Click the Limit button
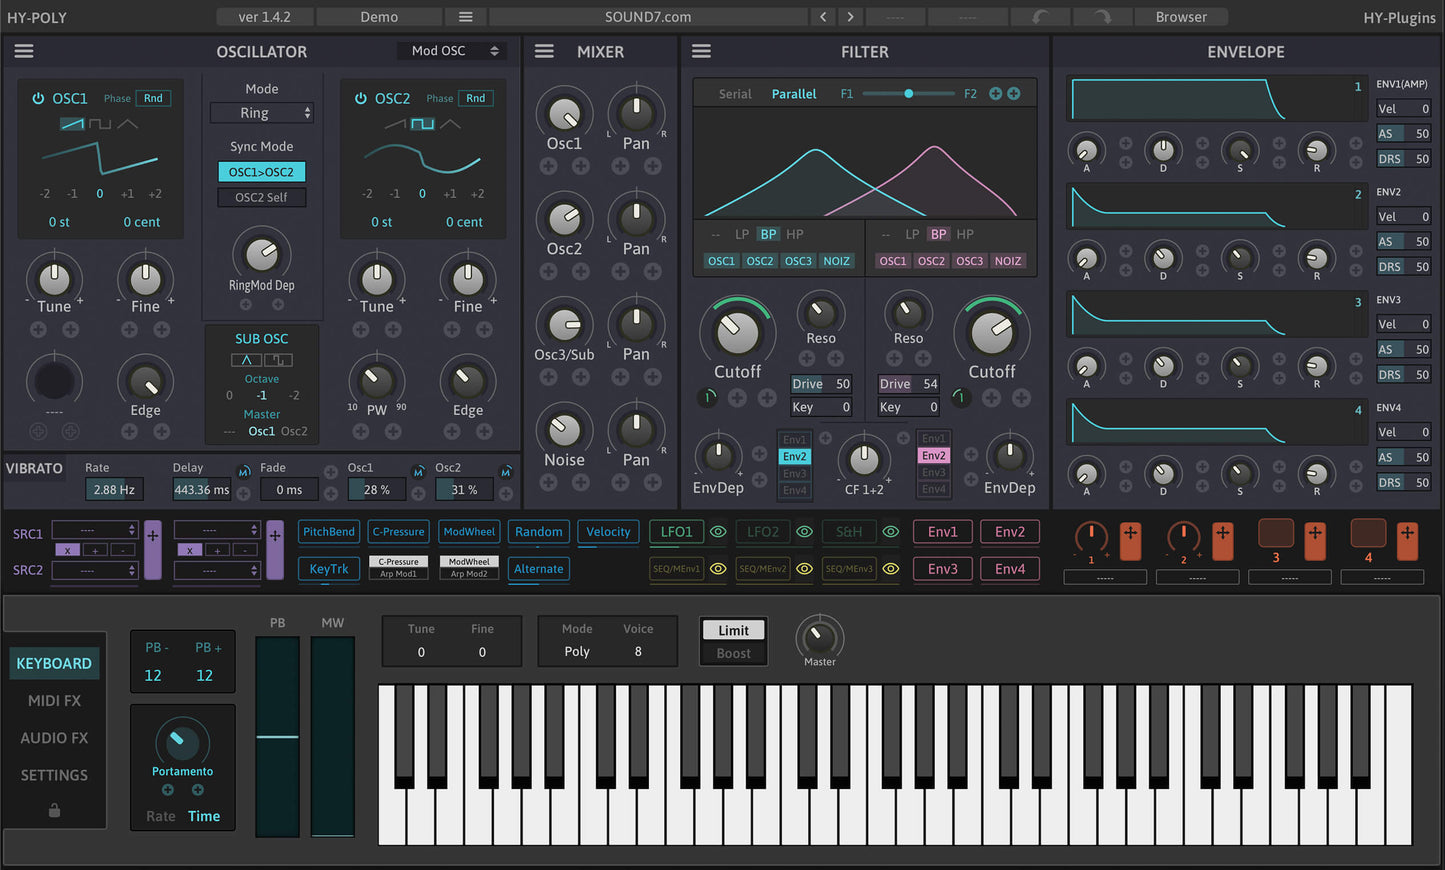Image resolution: width=1445 pixels, height=870 pixels. pyautogui.click(x=733, y=630)
